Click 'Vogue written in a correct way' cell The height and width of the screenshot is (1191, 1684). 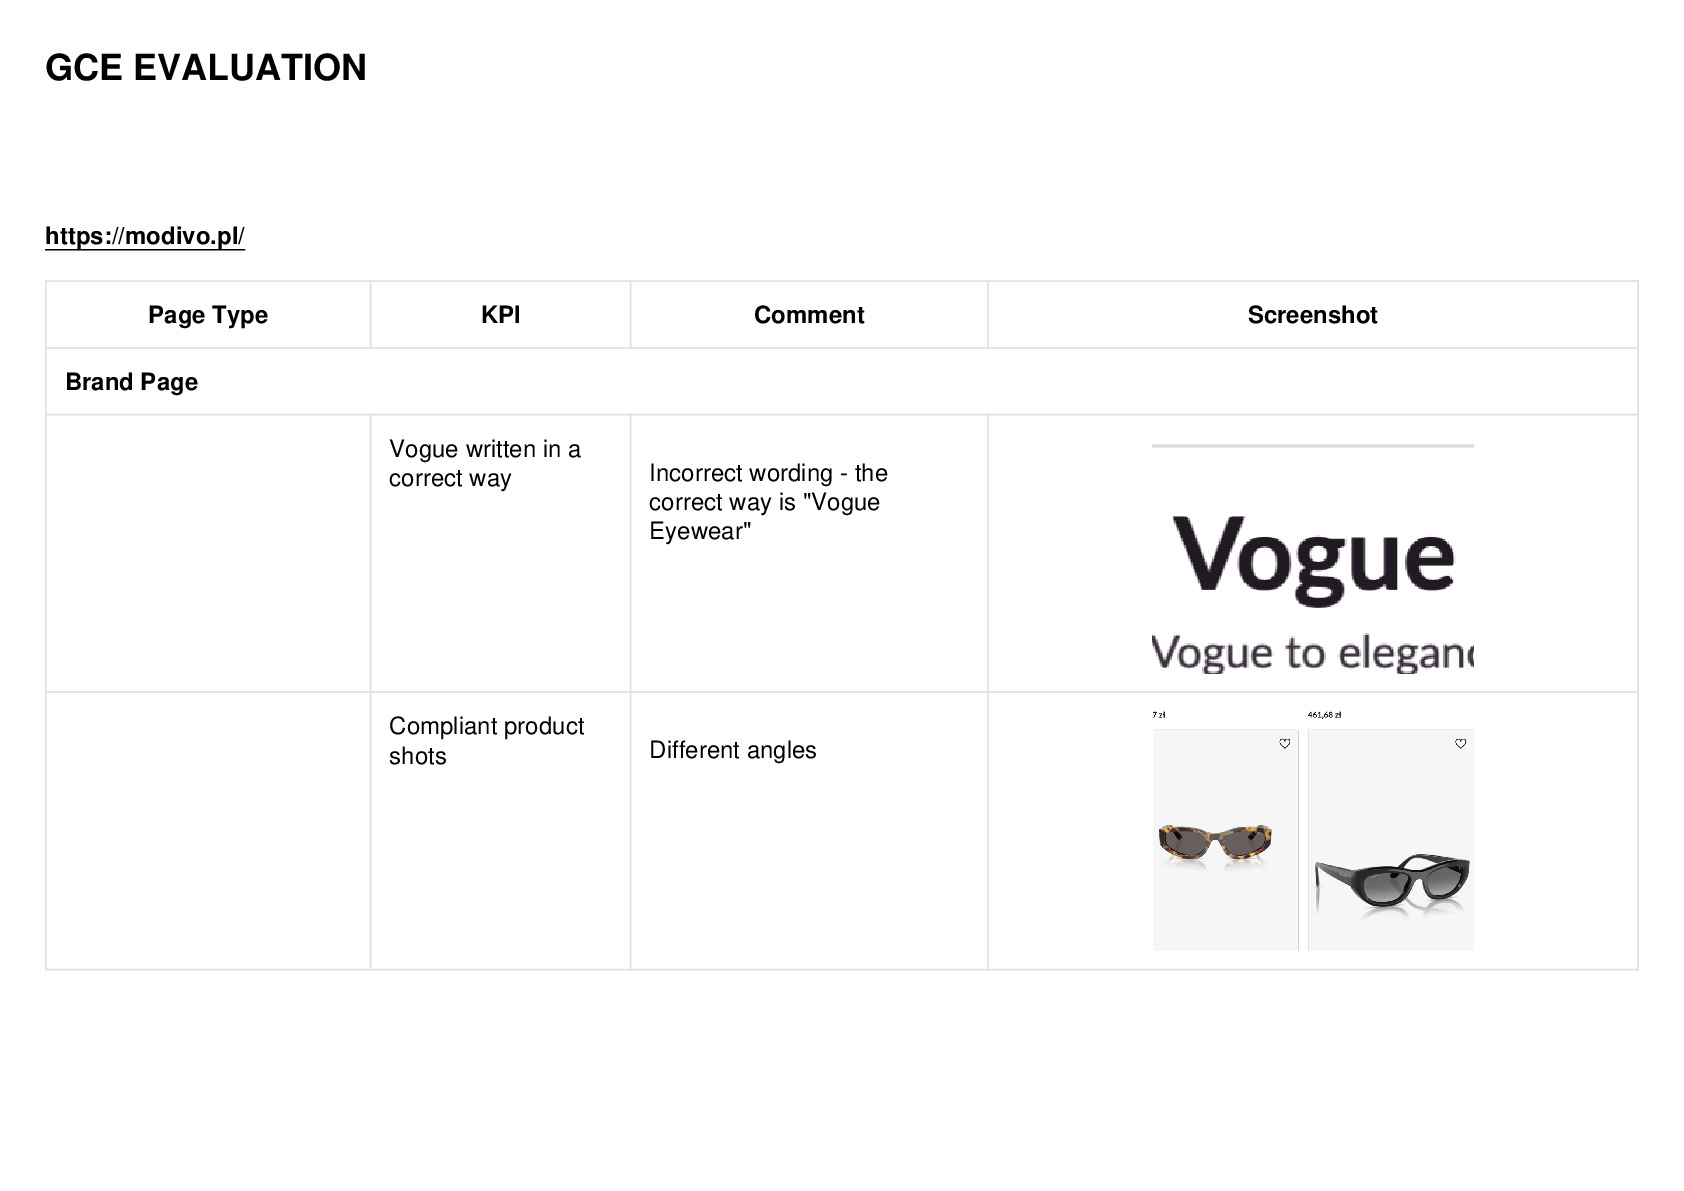pos(500,553)
